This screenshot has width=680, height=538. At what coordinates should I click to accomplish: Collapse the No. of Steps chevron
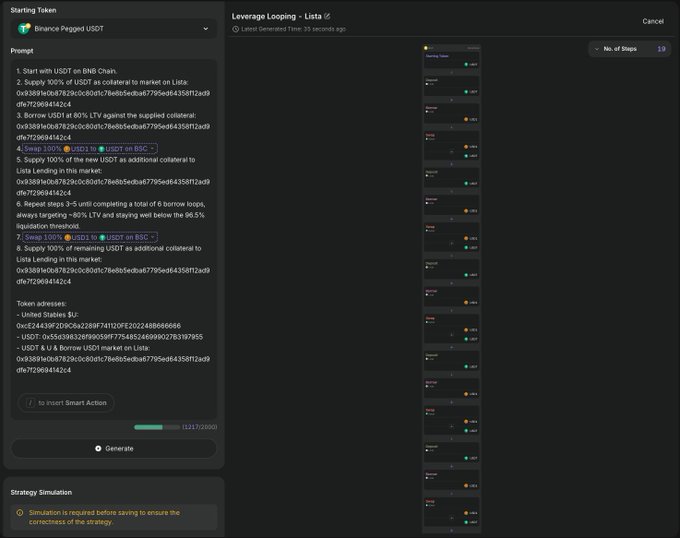[597, 49]
